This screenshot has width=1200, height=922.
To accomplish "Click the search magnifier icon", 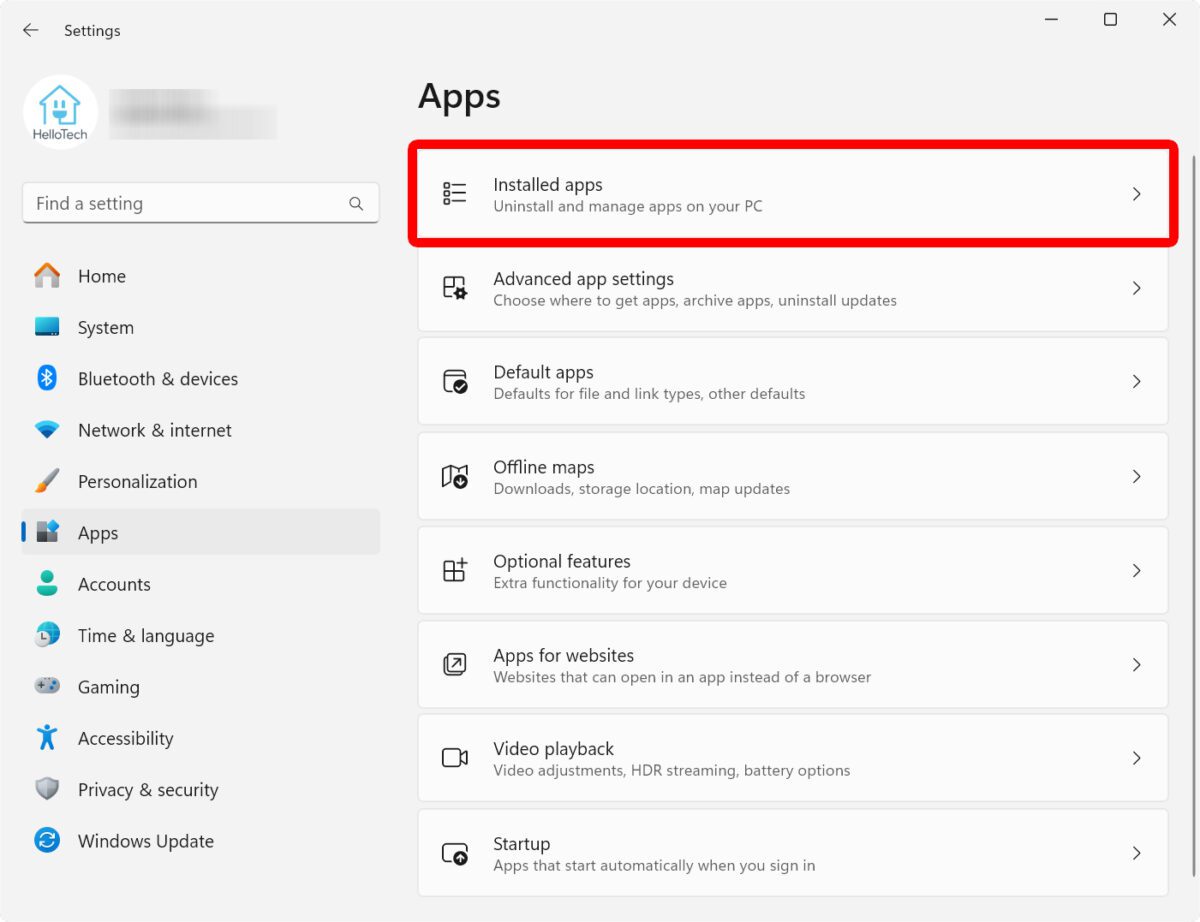I will (356, 203).
